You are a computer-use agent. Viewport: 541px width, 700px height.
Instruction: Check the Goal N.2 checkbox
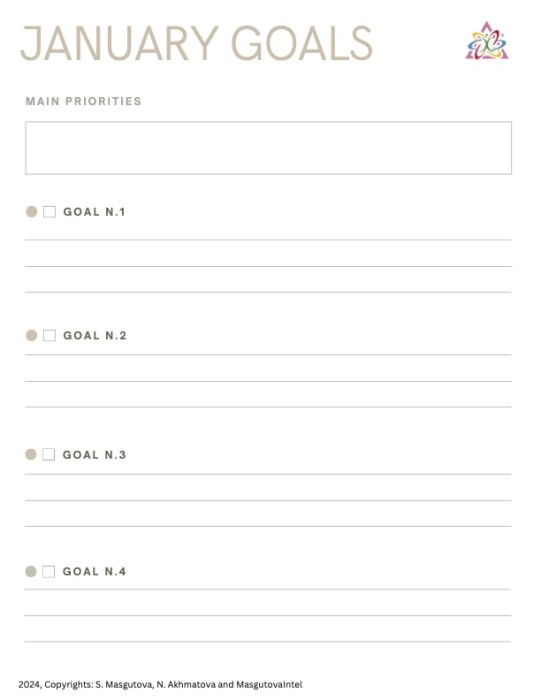(50, 335)
